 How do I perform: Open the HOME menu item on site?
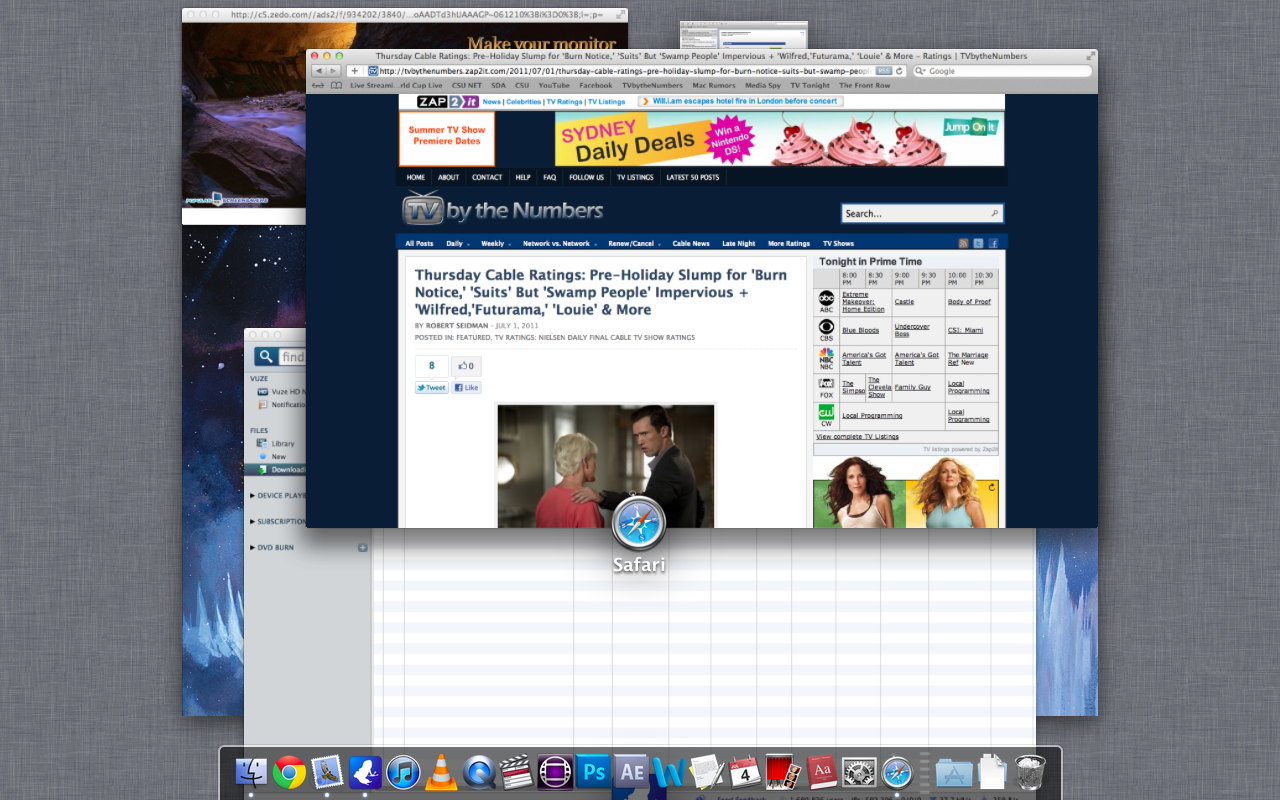tap(416, 177)
